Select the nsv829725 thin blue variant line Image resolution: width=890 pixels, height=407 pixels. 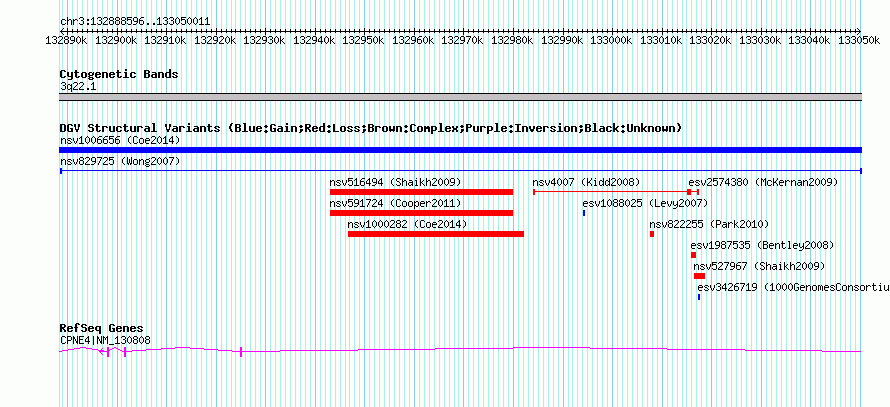[460, 171]
